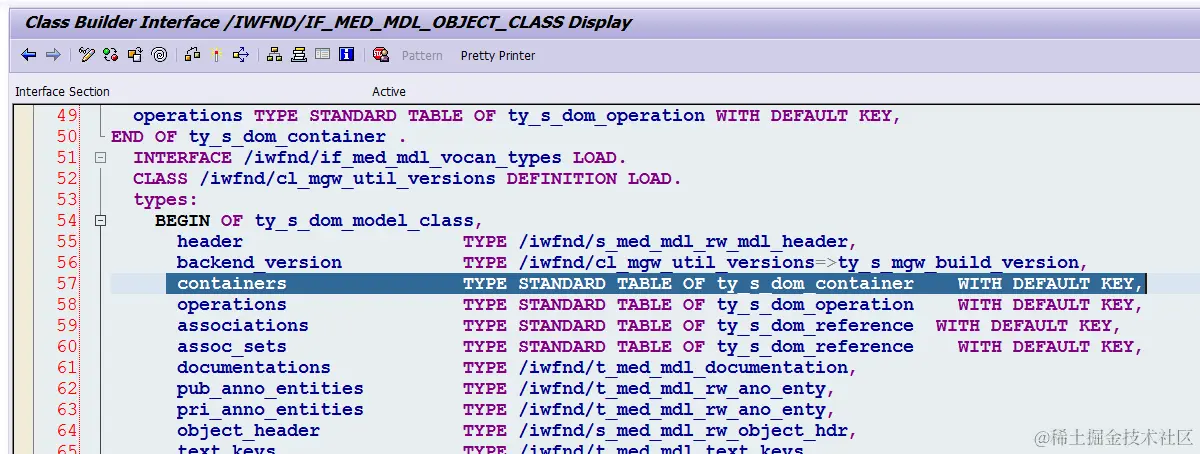Click the 'backend_version' field name
This screenshot has height=454, width=1200.
coord(259,262)
